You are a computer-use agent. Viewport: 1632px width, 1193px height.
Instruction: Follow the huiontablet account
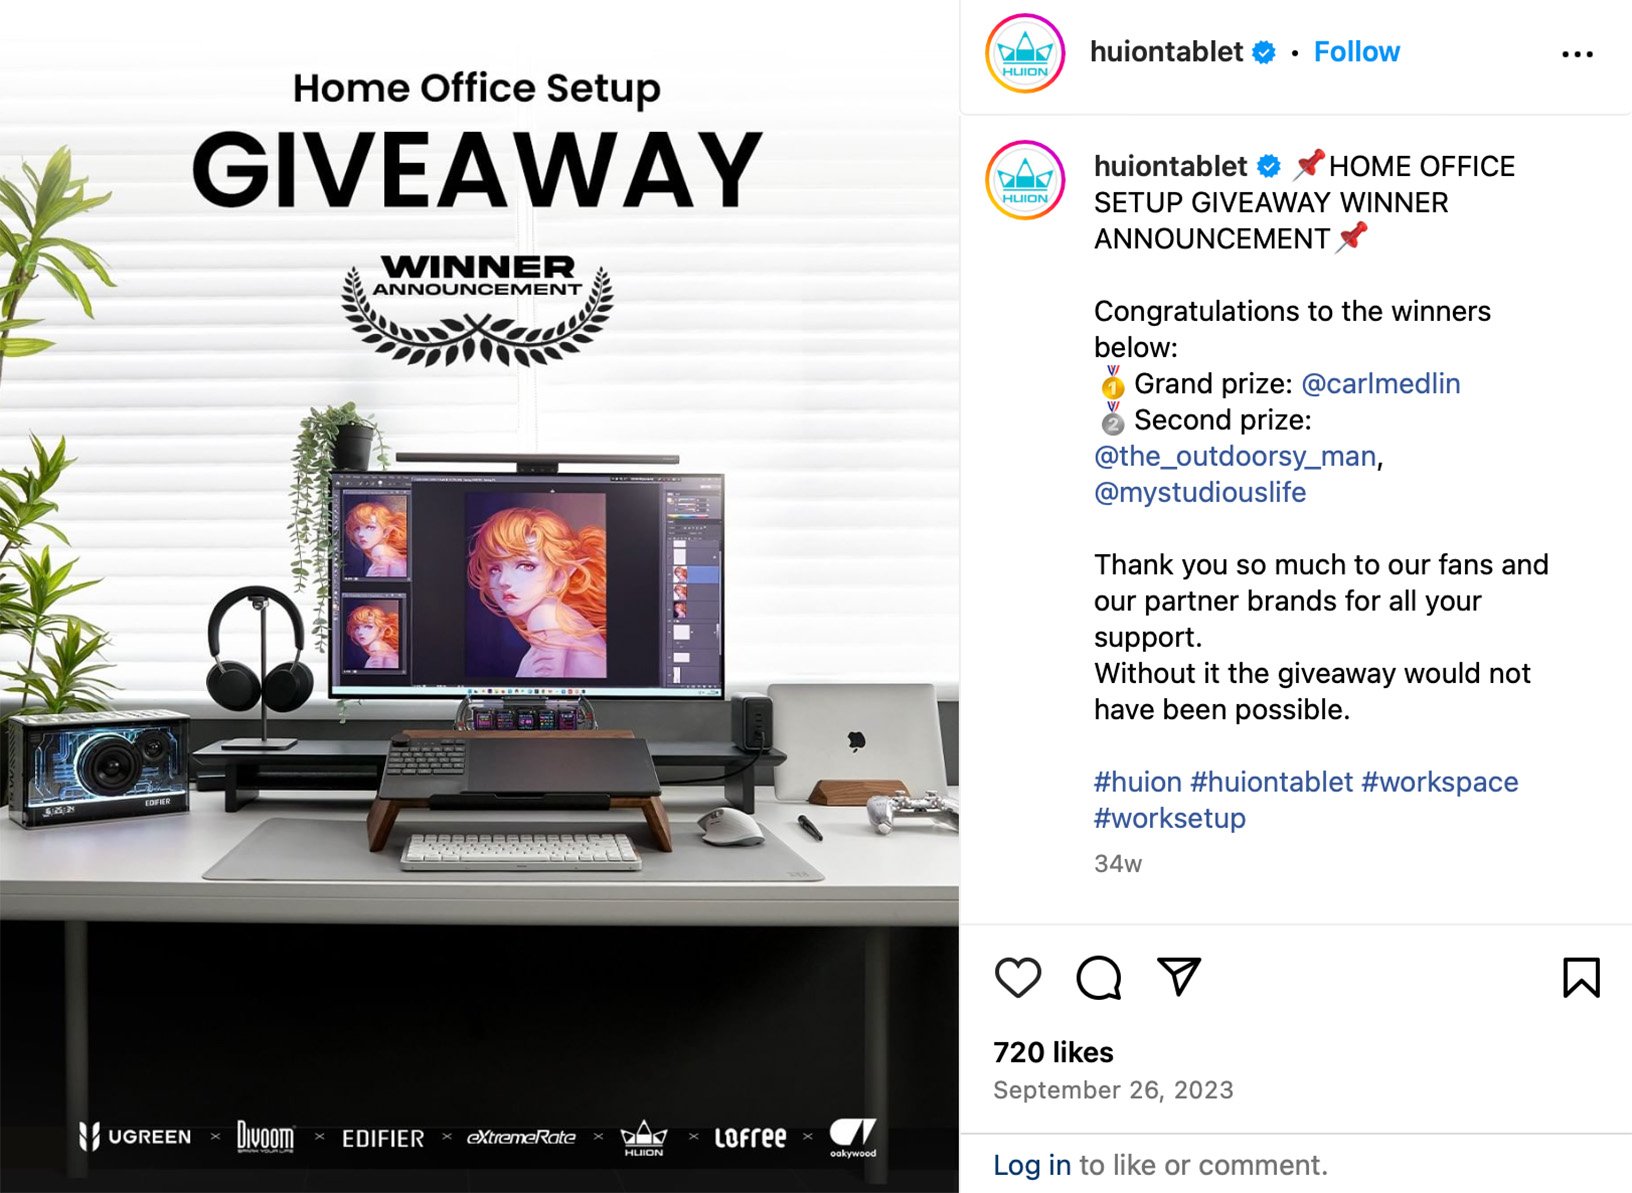point(1356,52)
